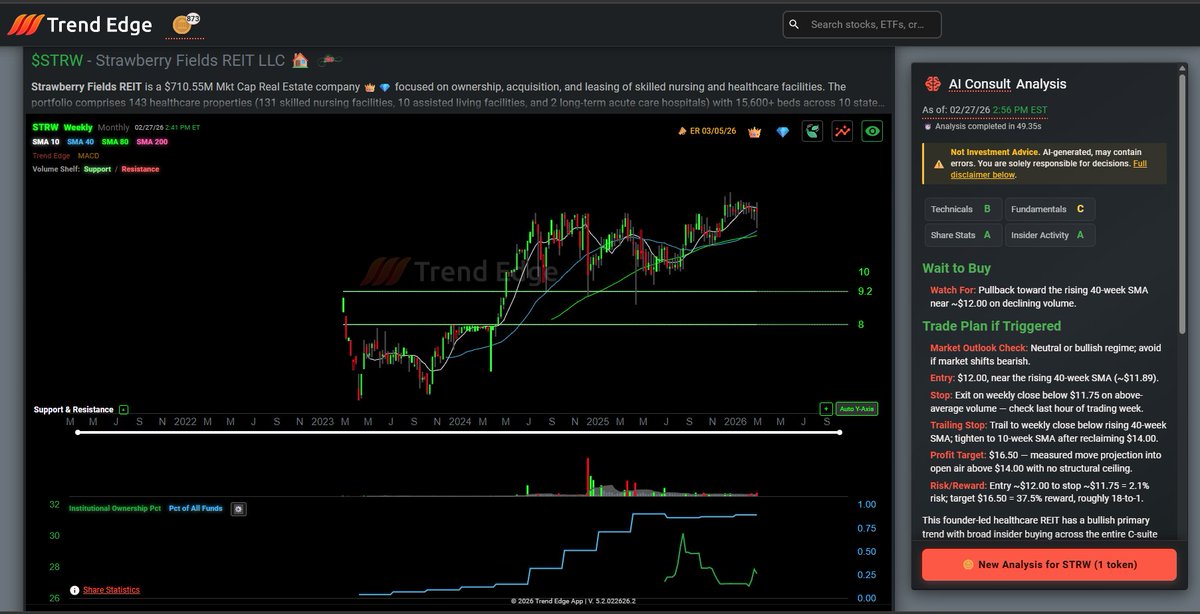Click the plus button beside Auto Y-Axis

pos(826,409)
